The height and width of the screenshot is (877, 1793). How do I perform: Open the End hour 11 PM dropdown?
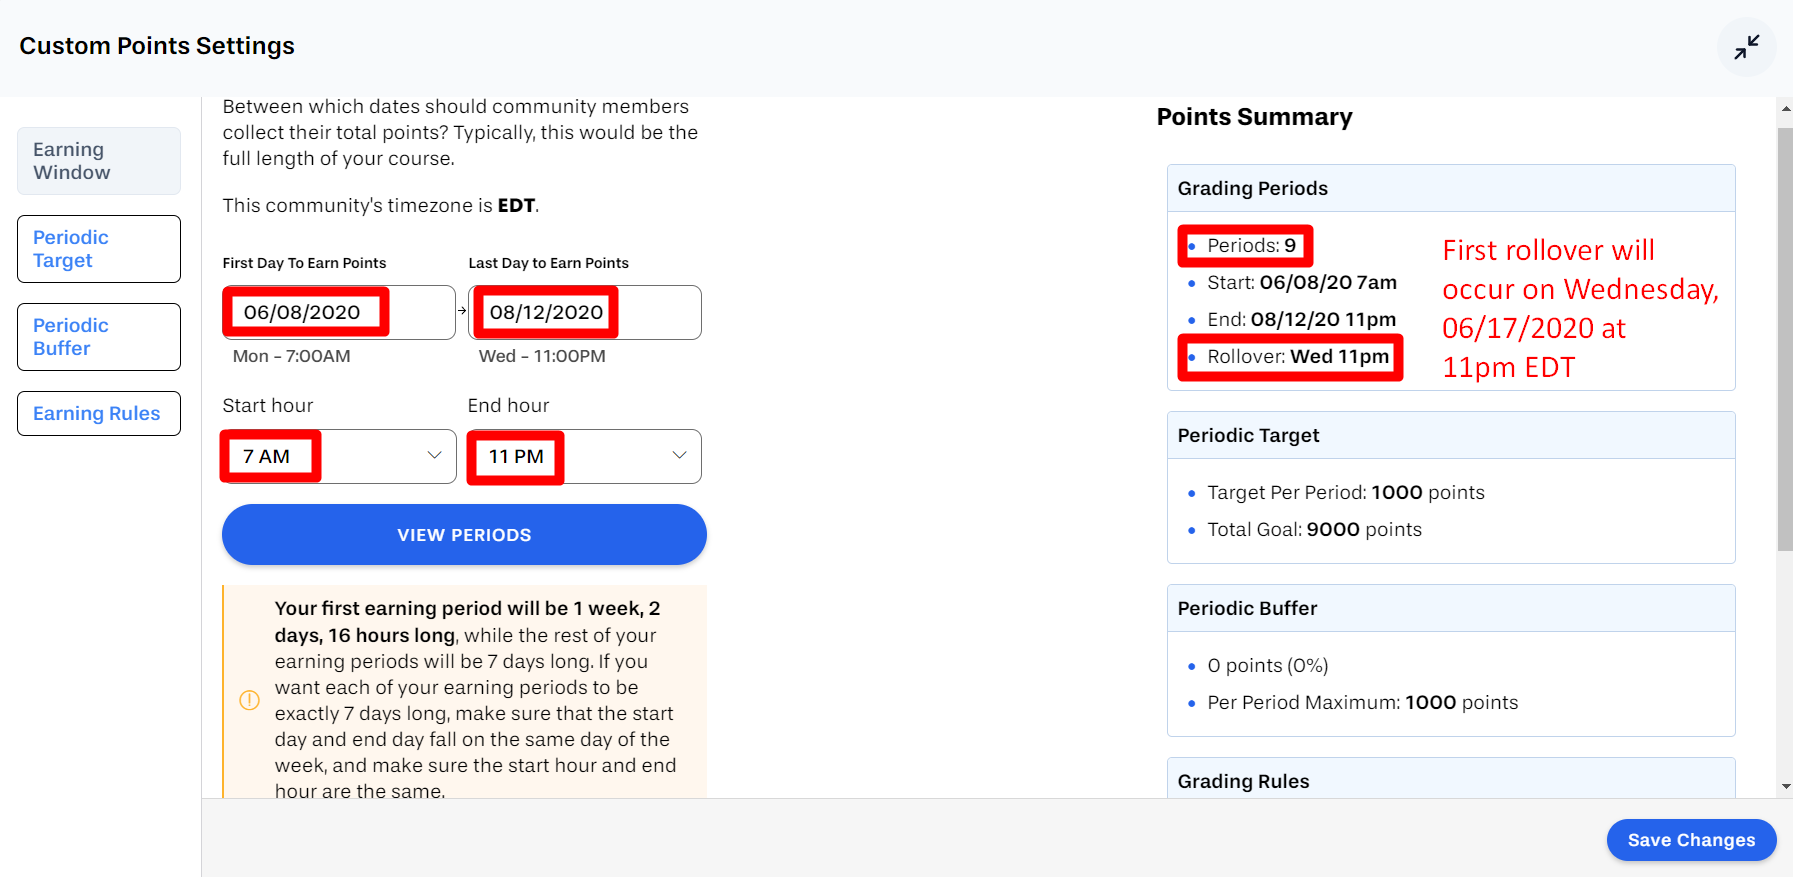pyautogui.click(x=584, y=456)
